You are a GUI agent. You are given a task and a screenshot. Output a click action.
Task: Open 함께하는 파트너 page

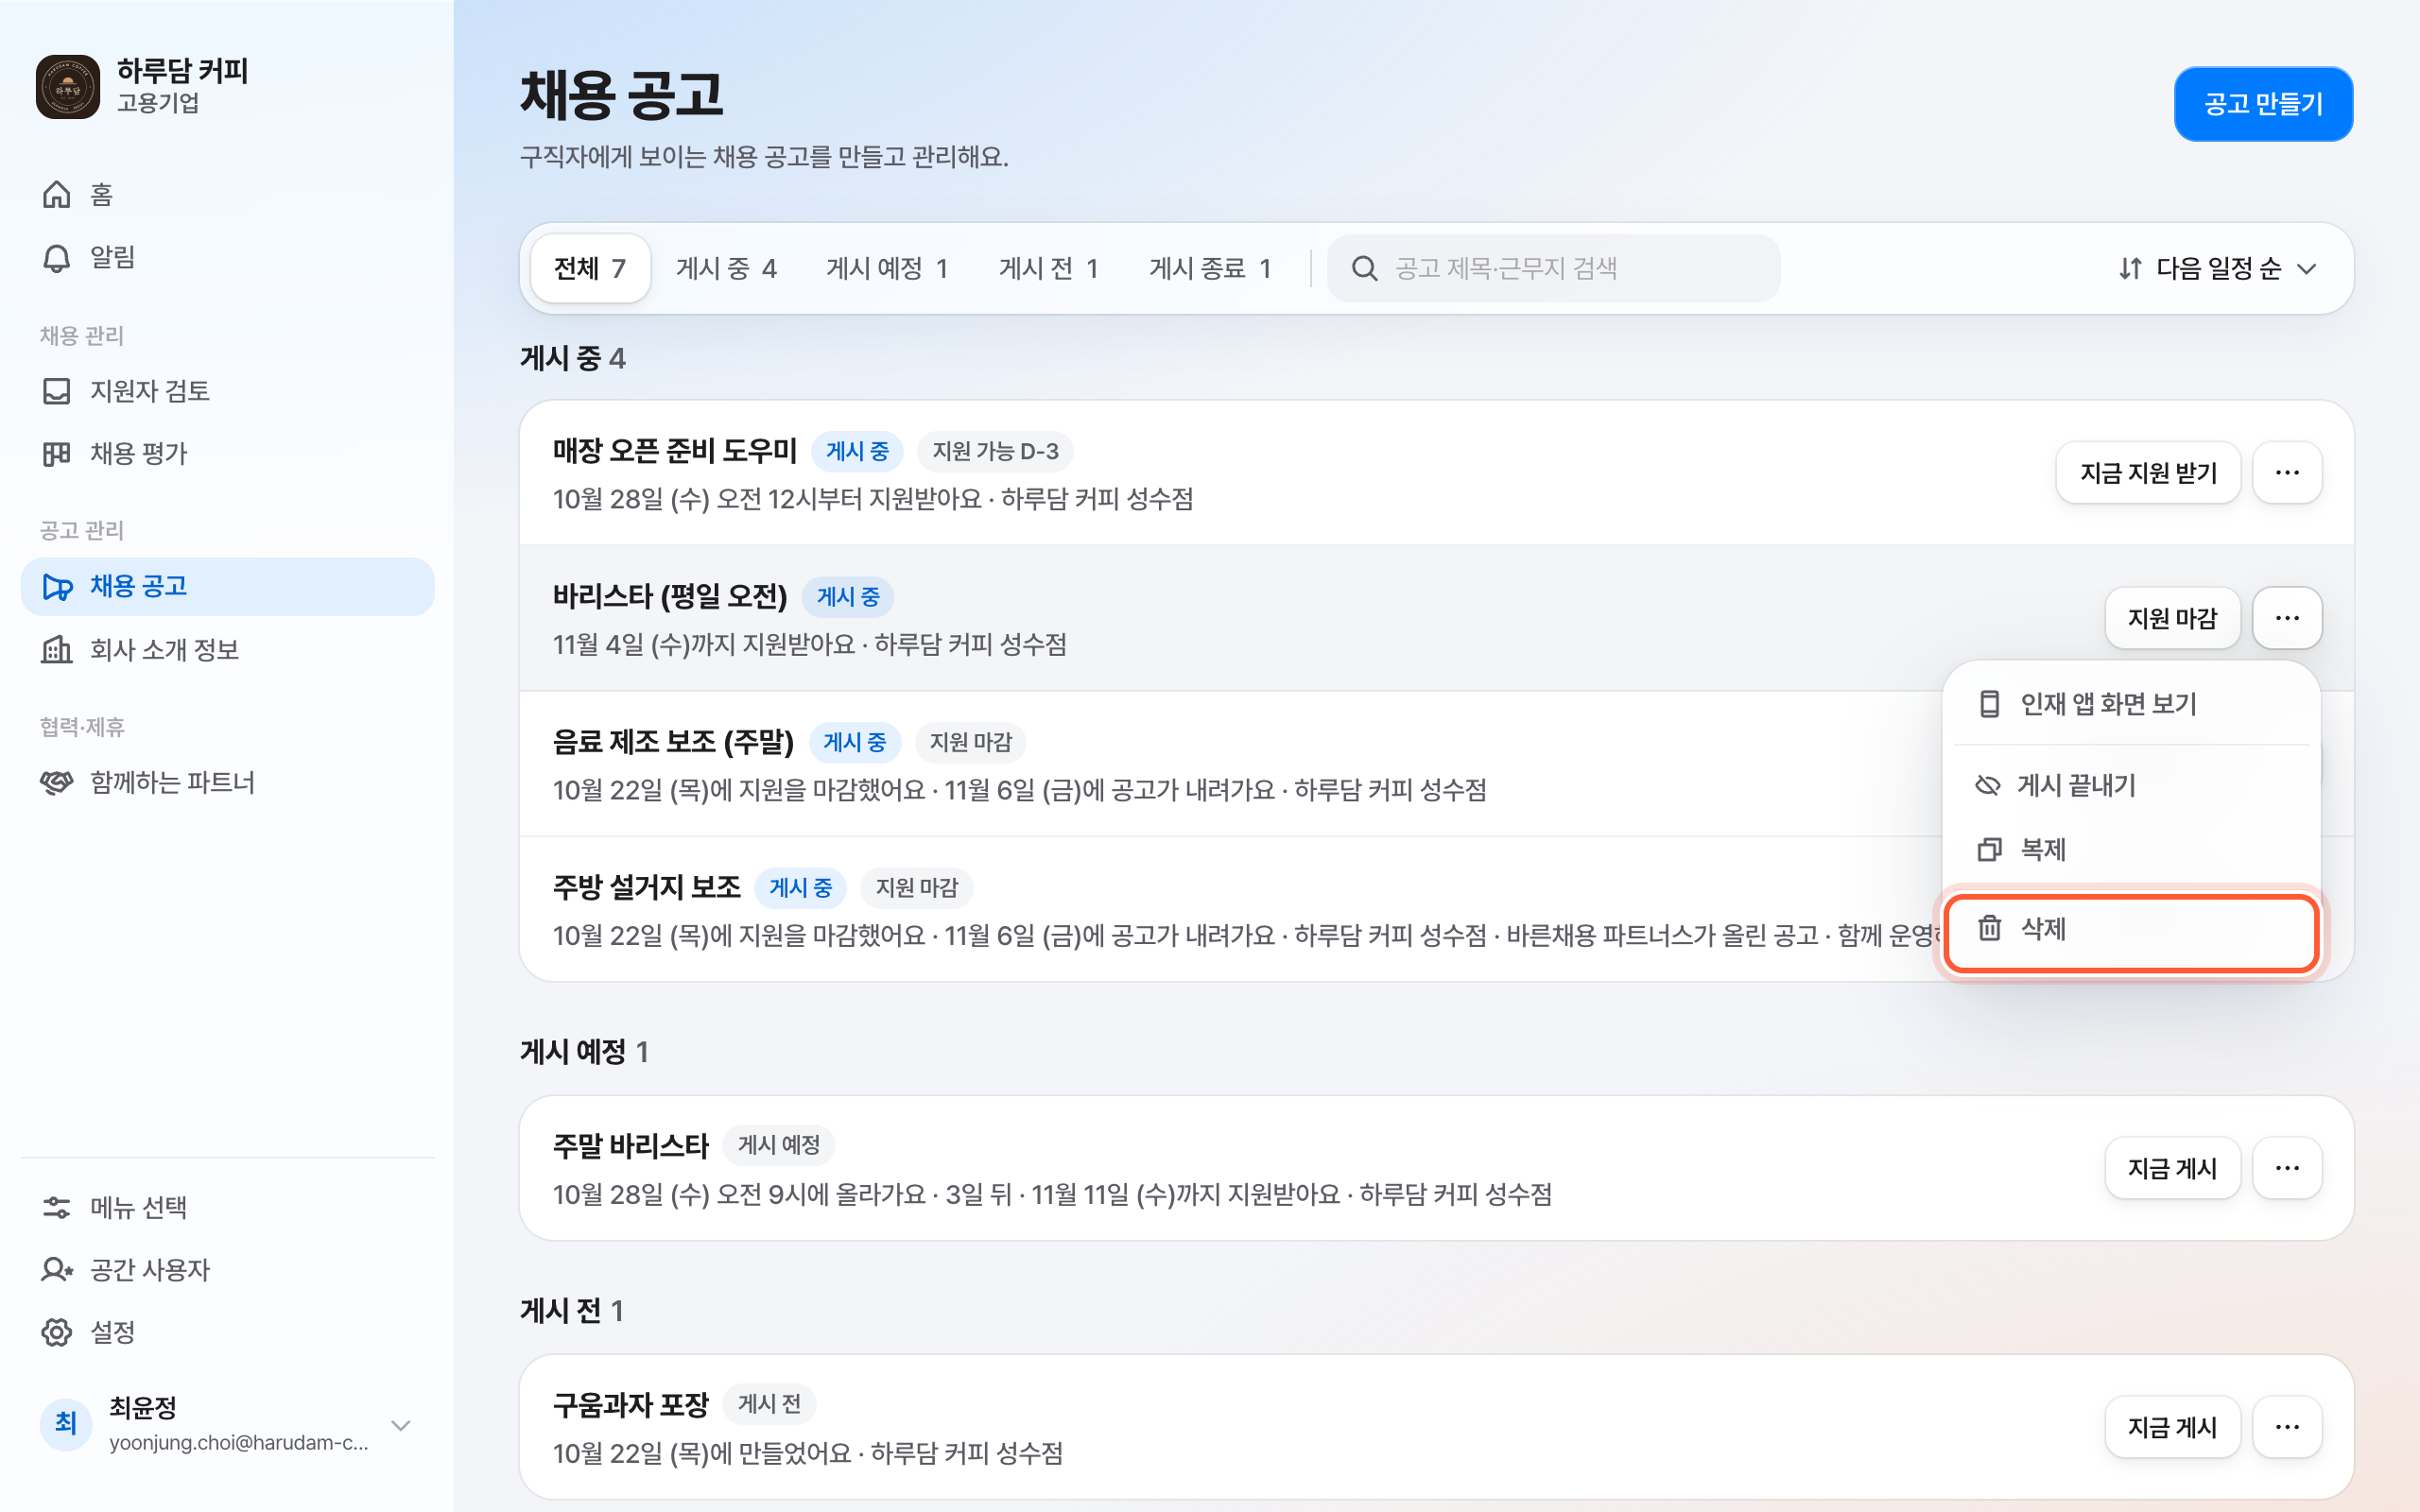(x=227, y=782)
